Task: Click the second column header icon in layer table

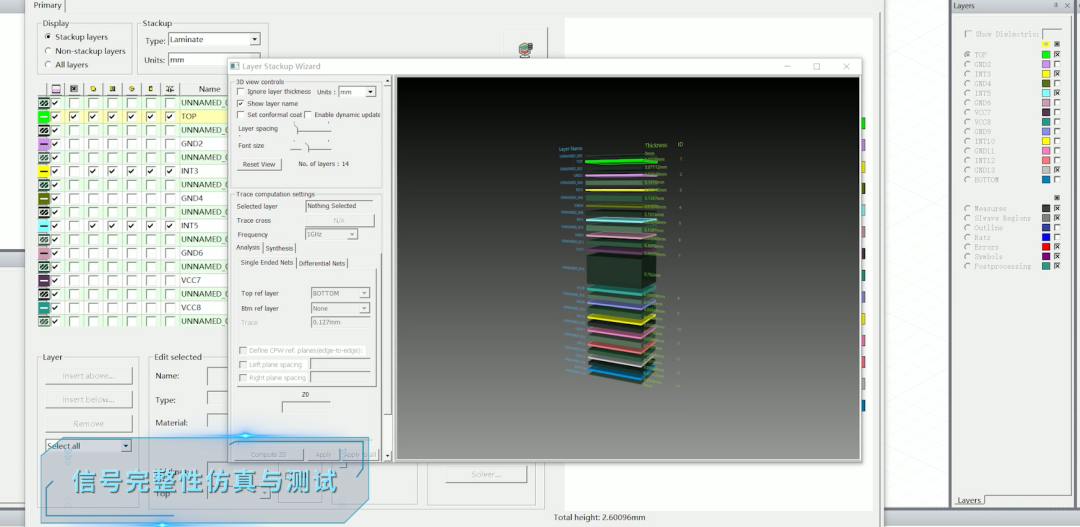Action: coord(74,89)
